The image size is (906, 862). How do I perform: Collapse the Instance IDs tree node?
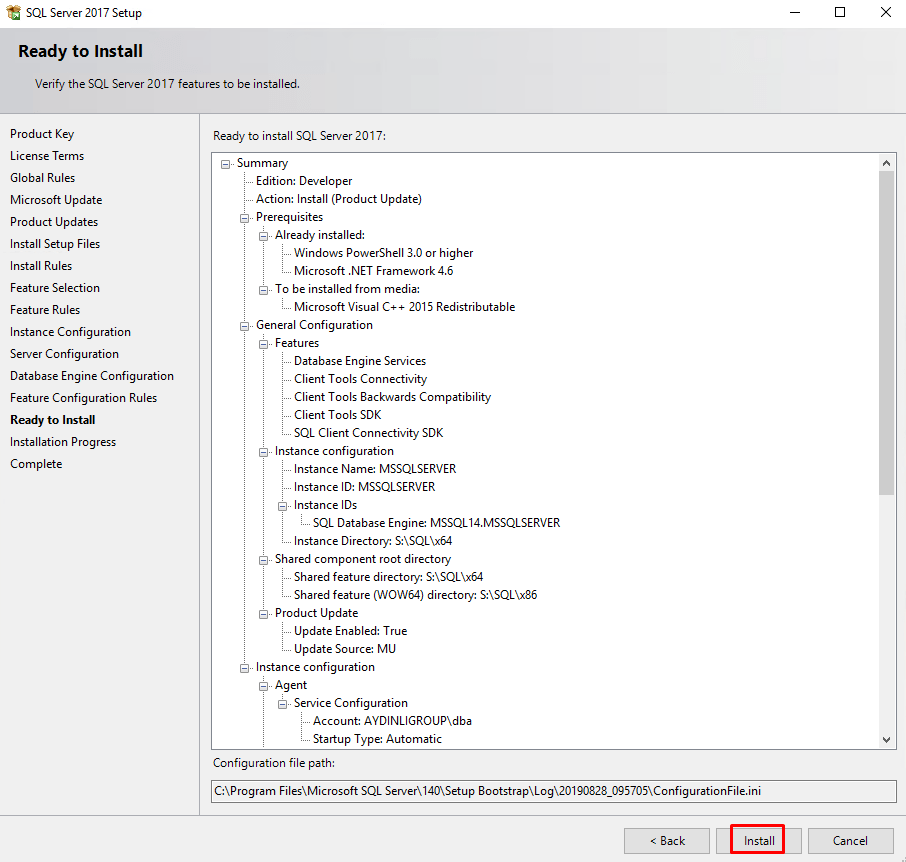pos(283,505)
